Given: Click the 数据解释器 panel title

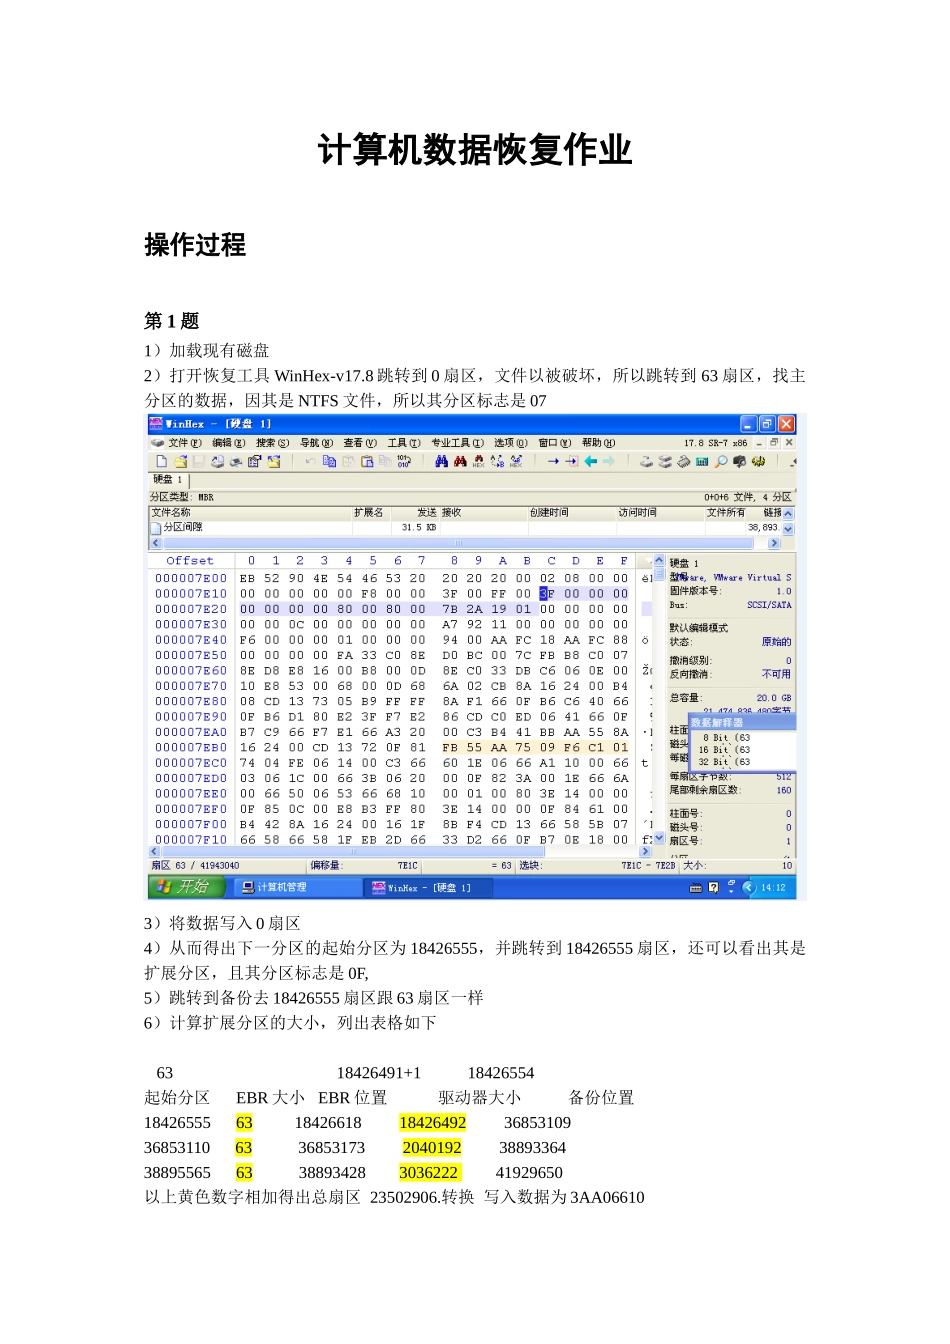Looking at the screenshot, I should [x=718, y=722].
